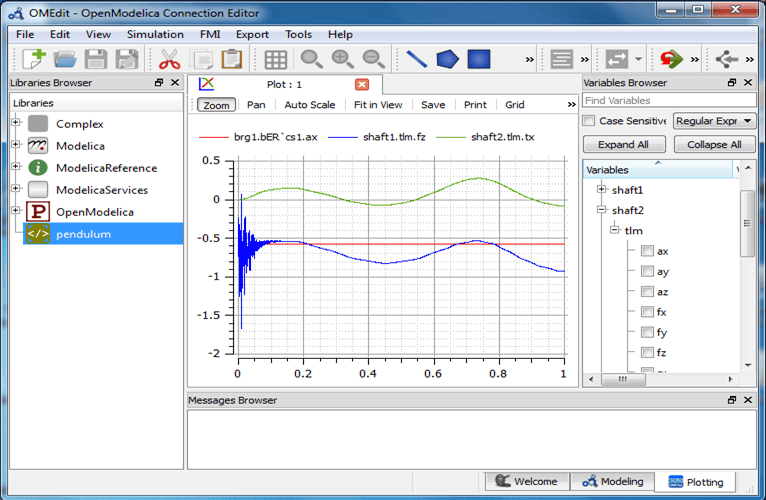
Task: Open the Simulation menu
Action: pos(155,34)
